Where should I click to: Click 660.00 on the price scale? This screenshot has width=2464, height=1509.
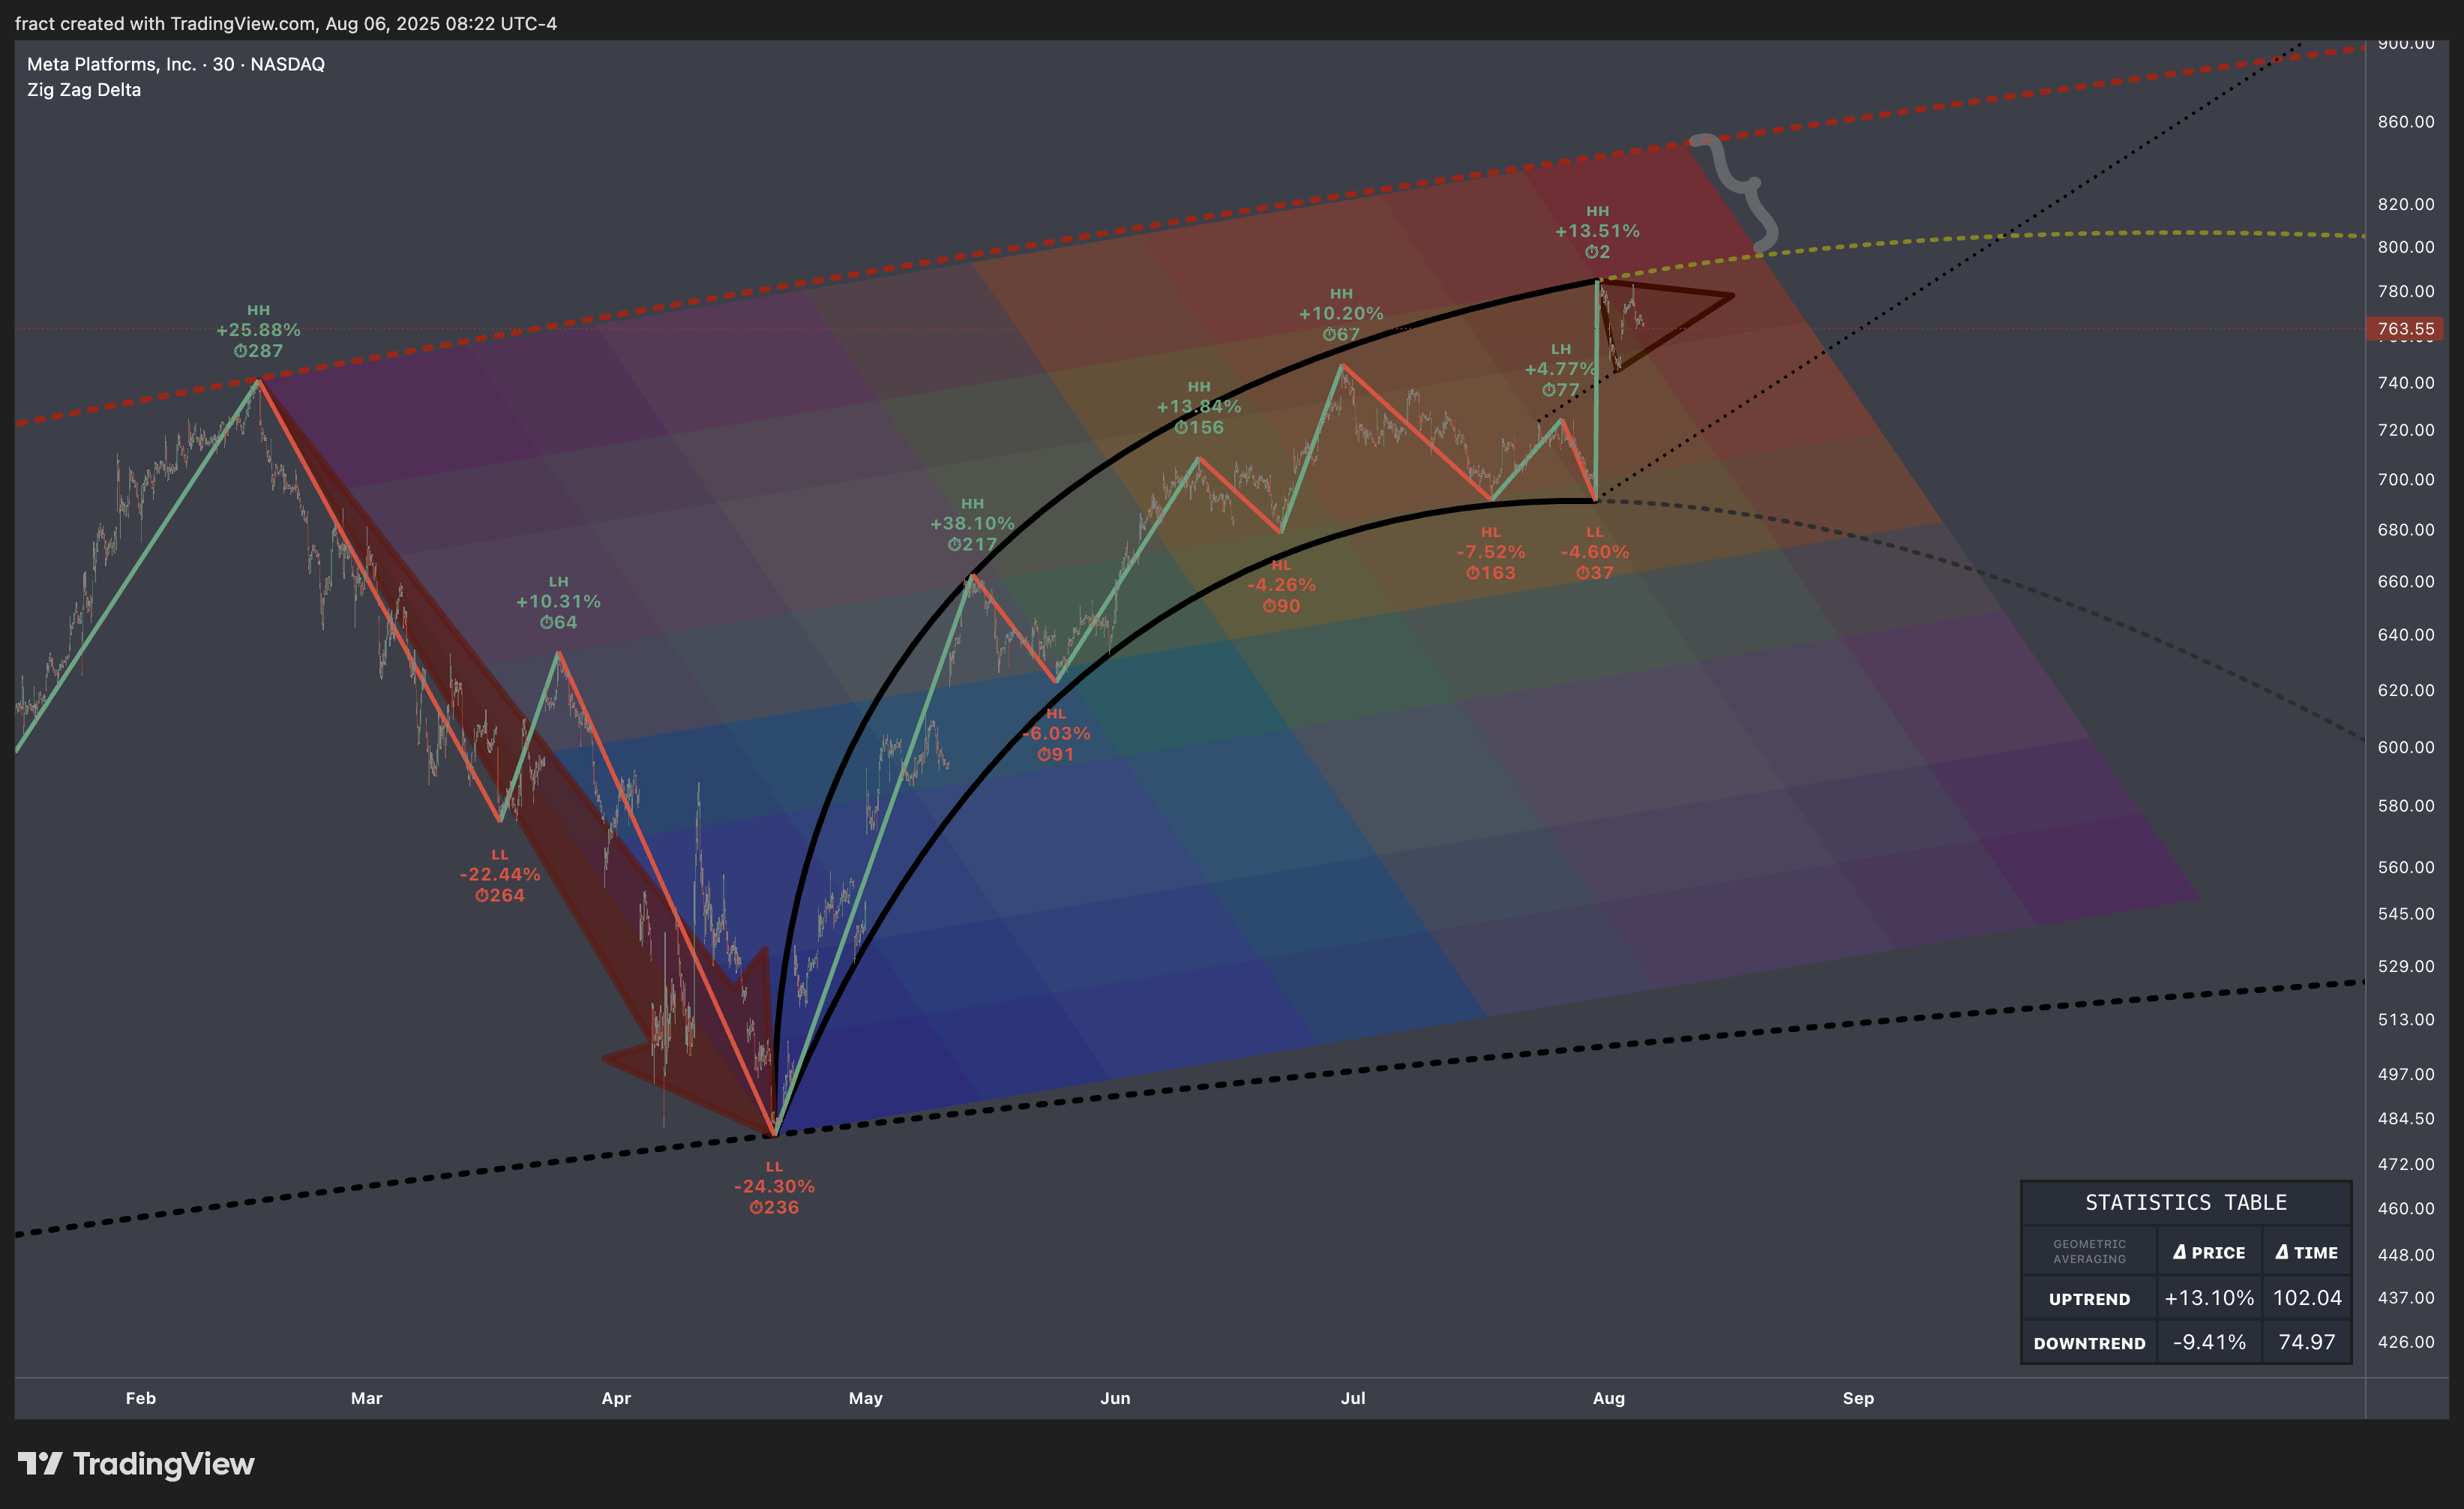(2406, 582)
